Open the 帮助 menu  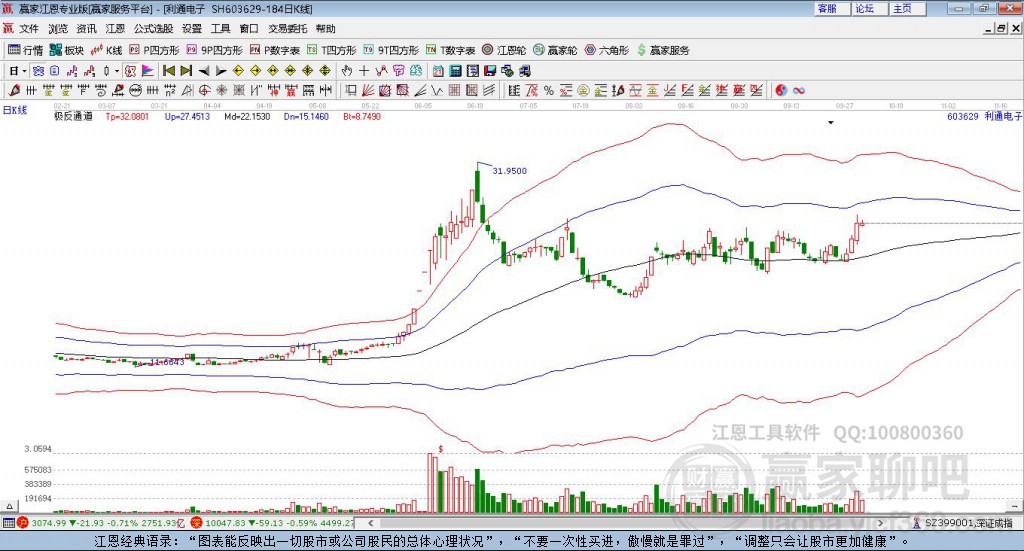325,29
